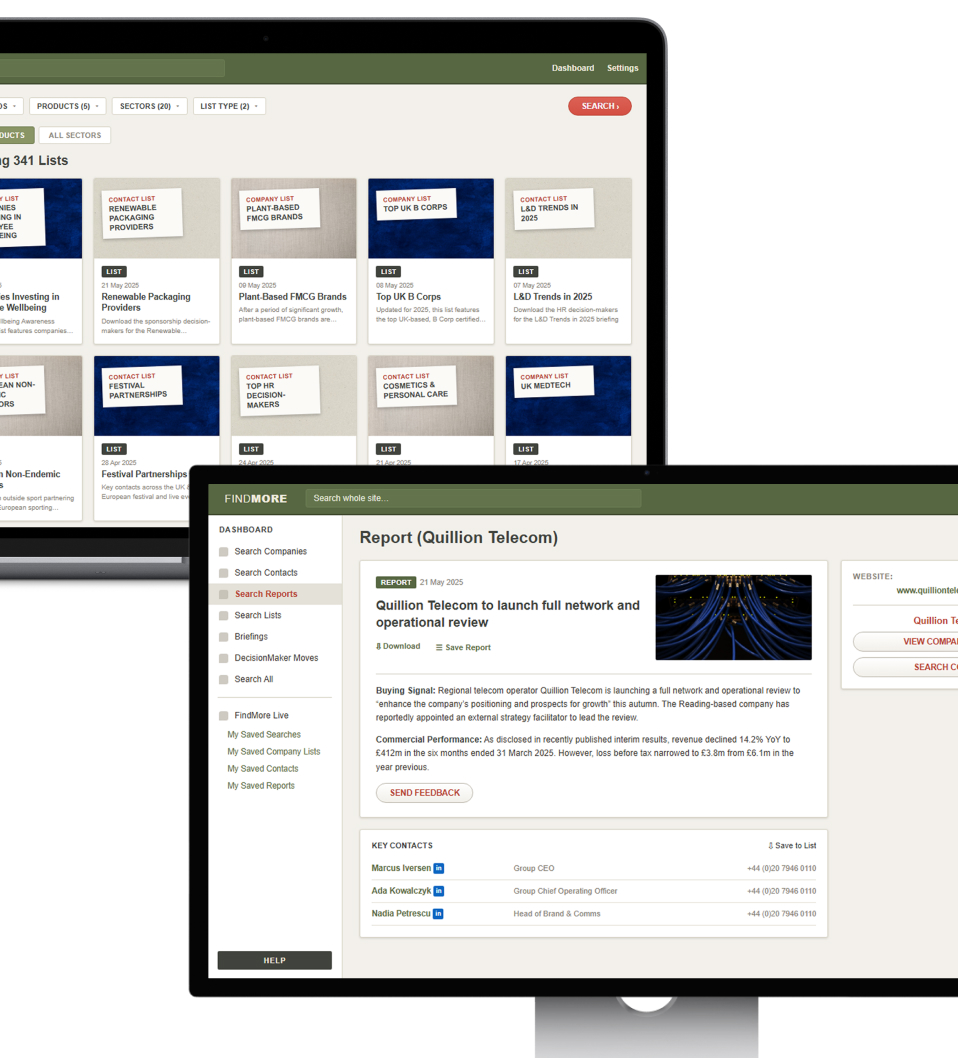This screenshot has width=958, height=1058.
Task: Click Marcus Iversen contact name
Action: (401, 868)
